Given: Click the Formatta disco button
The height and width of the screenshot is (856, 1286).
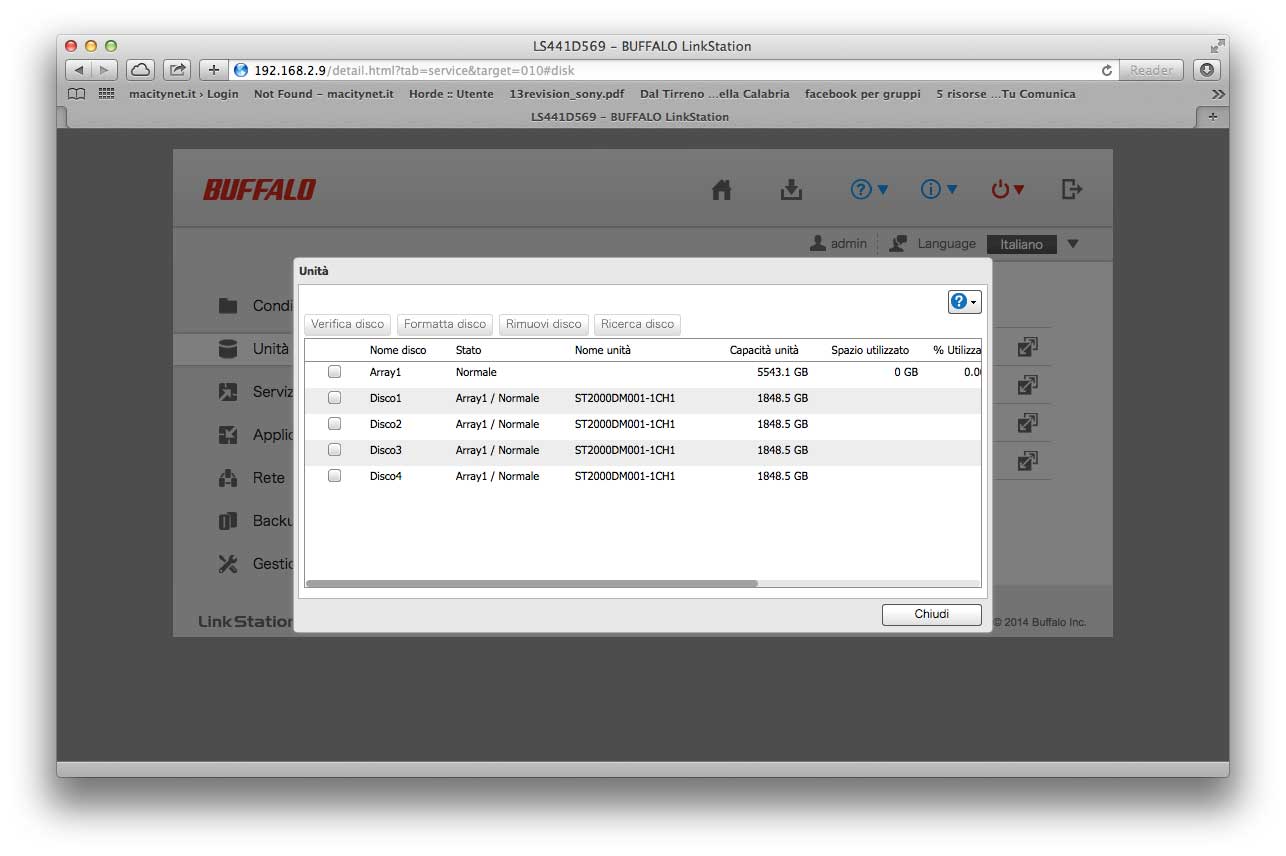Looking at the screenshot, I should pos(445,324).
